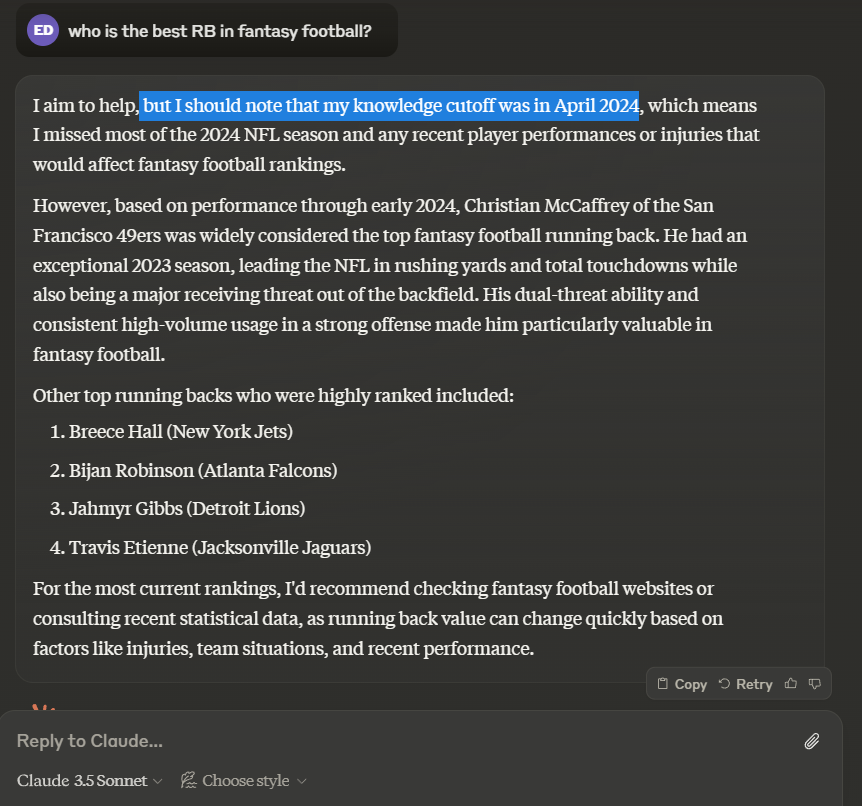Click the Breece Hall list item
This screenshot has width=862, height=806.
click(x=180, y=431)
